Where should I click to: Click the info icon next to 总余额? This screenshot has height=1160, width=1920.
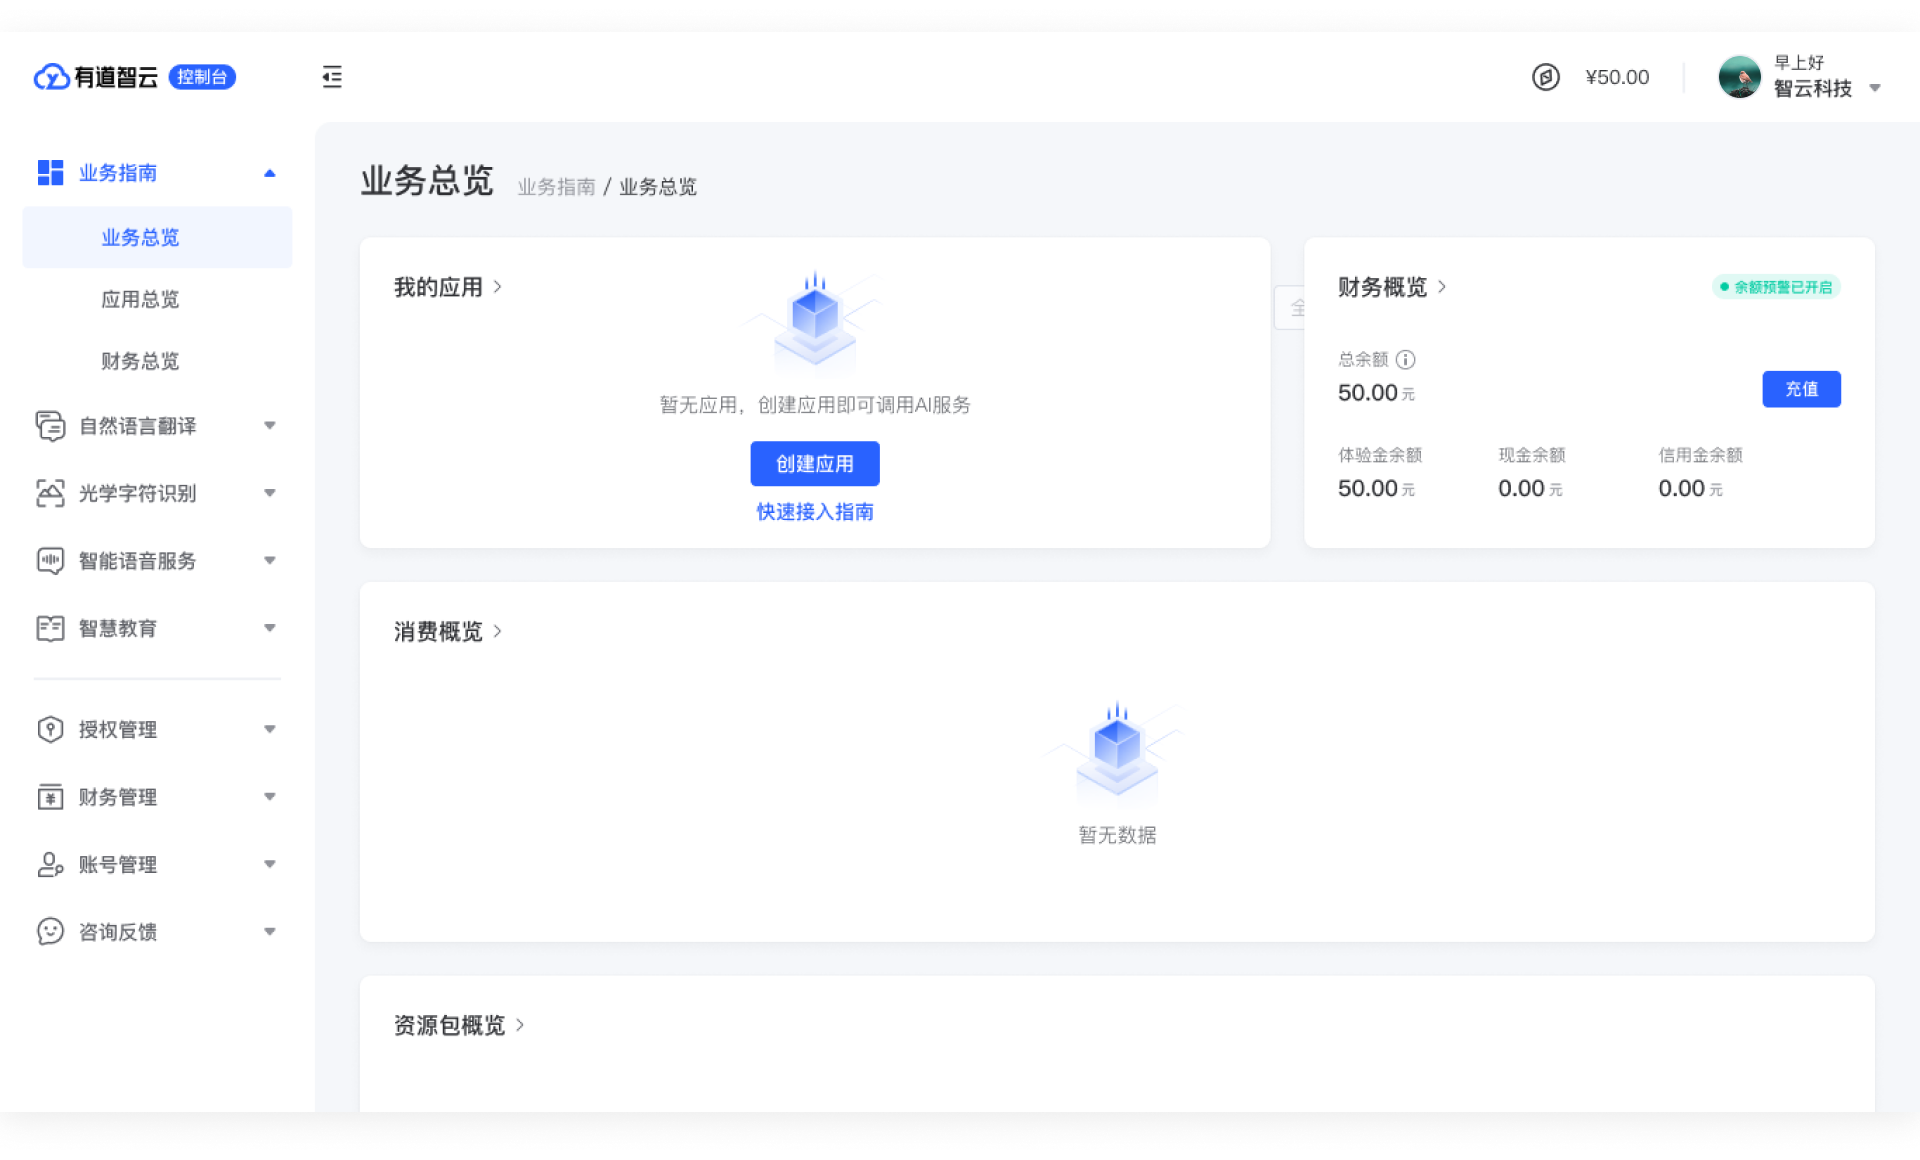click(x=1405, y=359)
